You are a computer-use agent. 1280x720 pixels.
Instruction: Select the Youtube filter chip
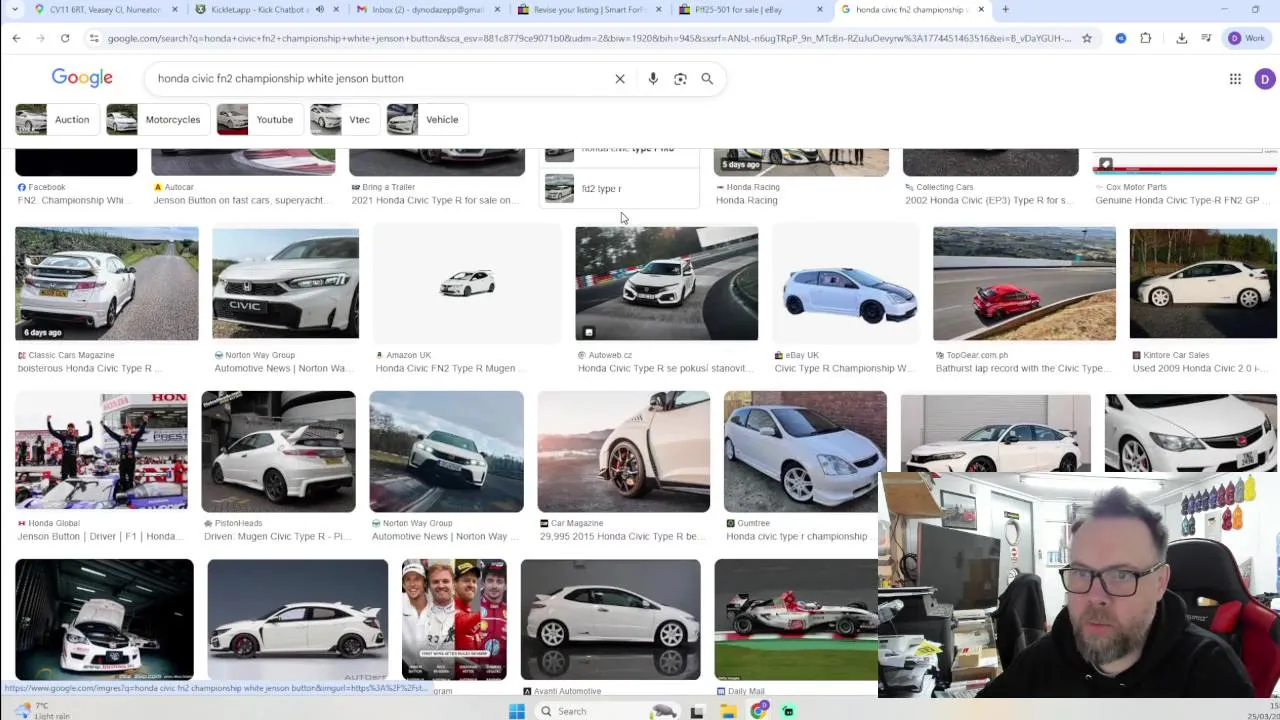pyautogui.click(x=259, y=120)
